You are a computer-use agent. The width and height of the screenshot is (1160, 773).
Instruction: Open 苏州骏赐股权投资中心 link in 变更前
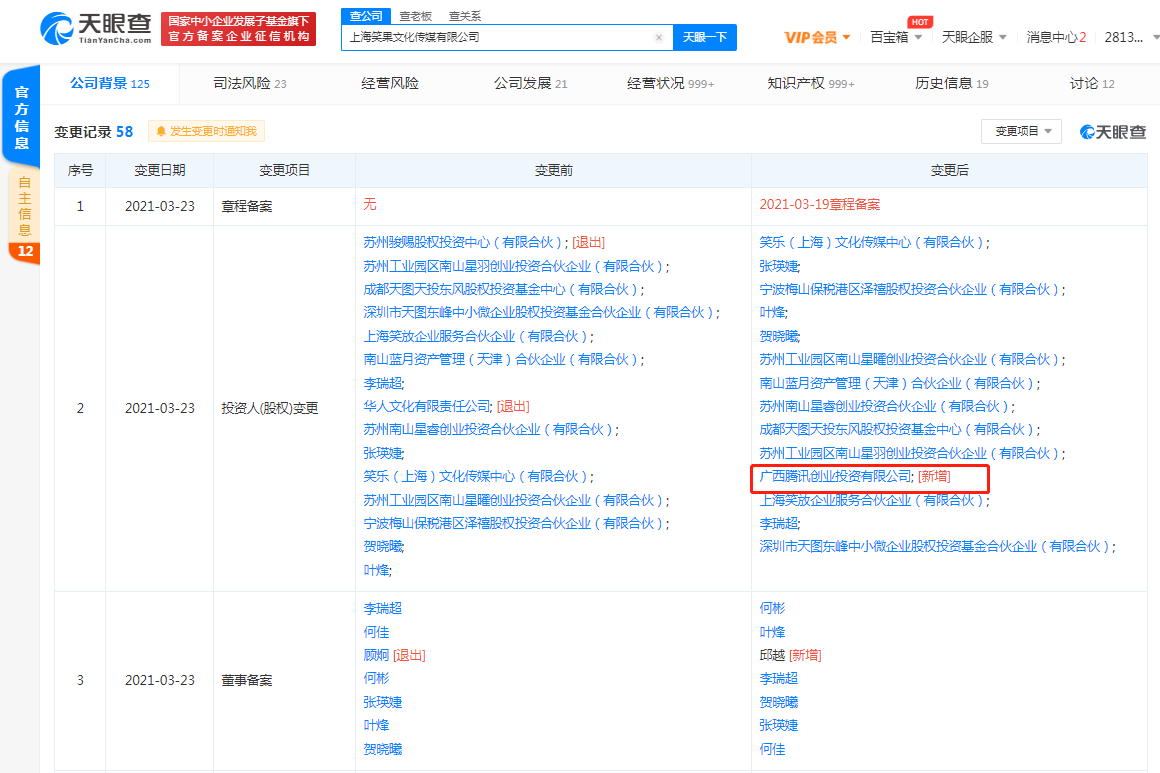tap(464, 243)
